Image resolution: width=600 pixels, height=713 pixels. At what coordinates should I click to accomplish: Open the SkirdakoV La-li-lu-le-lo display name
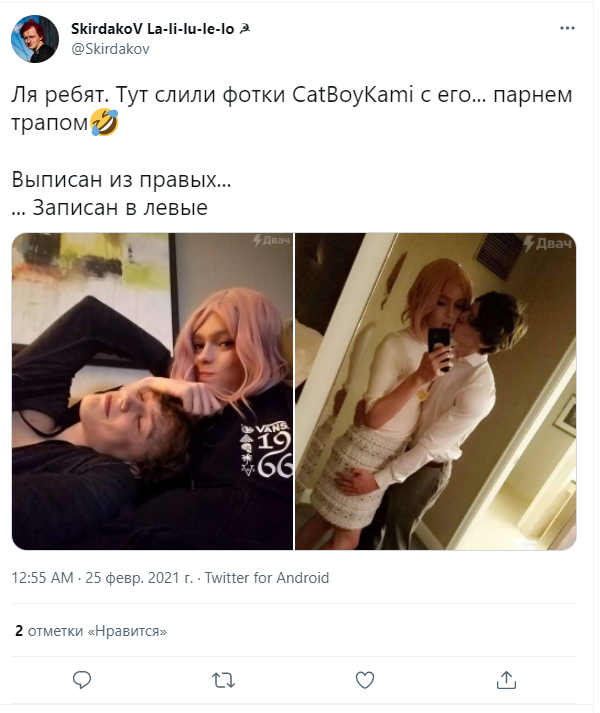[152, 29]
